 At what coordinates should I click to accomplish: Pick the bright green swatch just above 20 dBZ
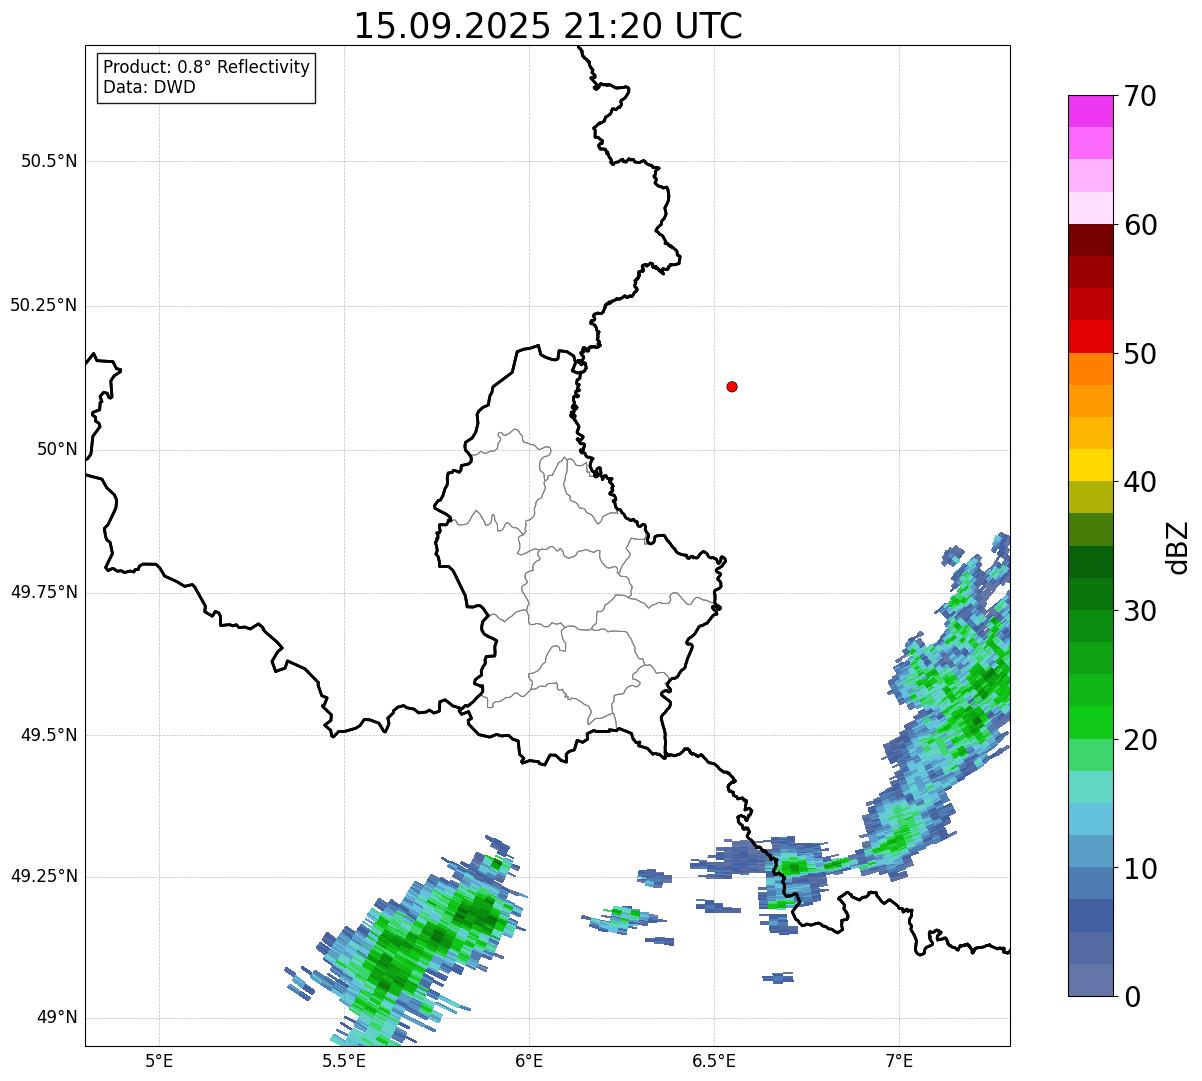click(1090, 723)
